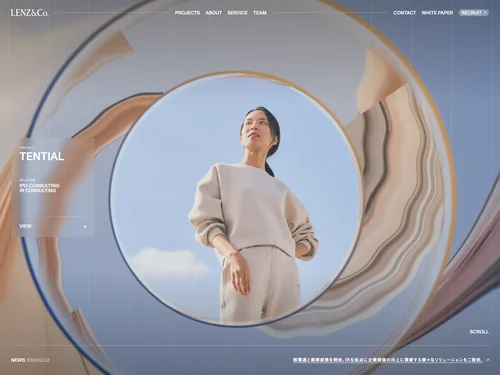Click the LENZ&Co. logo
500x375 pixels.
click(x=30, y=13)
